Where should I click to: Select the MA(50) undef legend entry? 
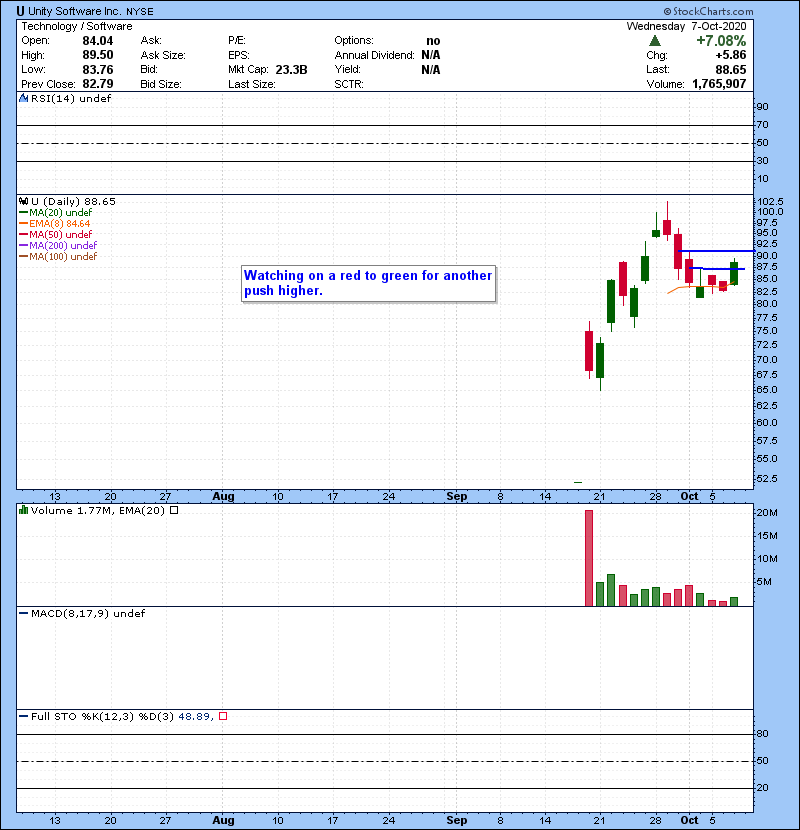(56, 234)
